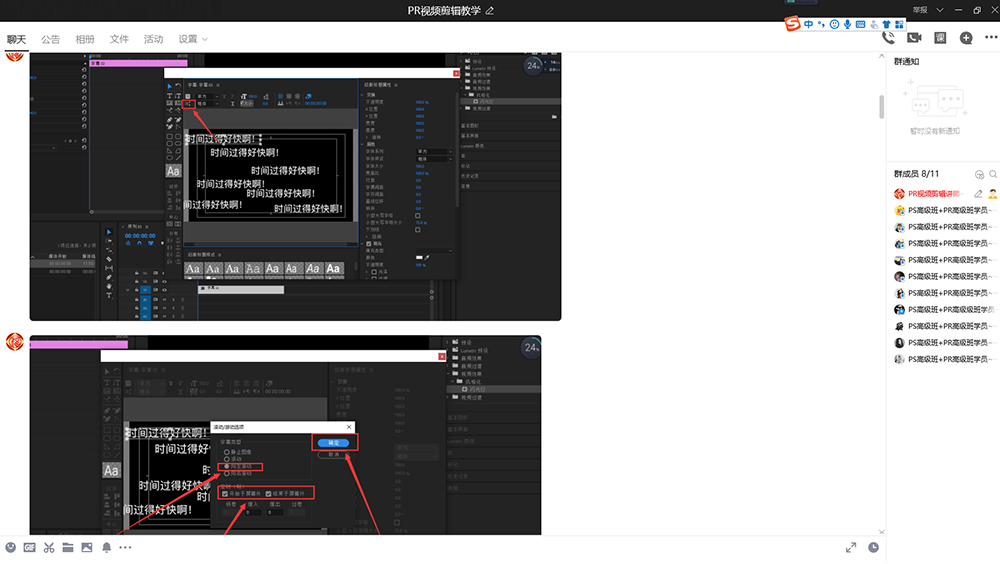This screenshot has height=564, width=1000.
Task: Start a video call in the group
Action: [x=913, y=38]
